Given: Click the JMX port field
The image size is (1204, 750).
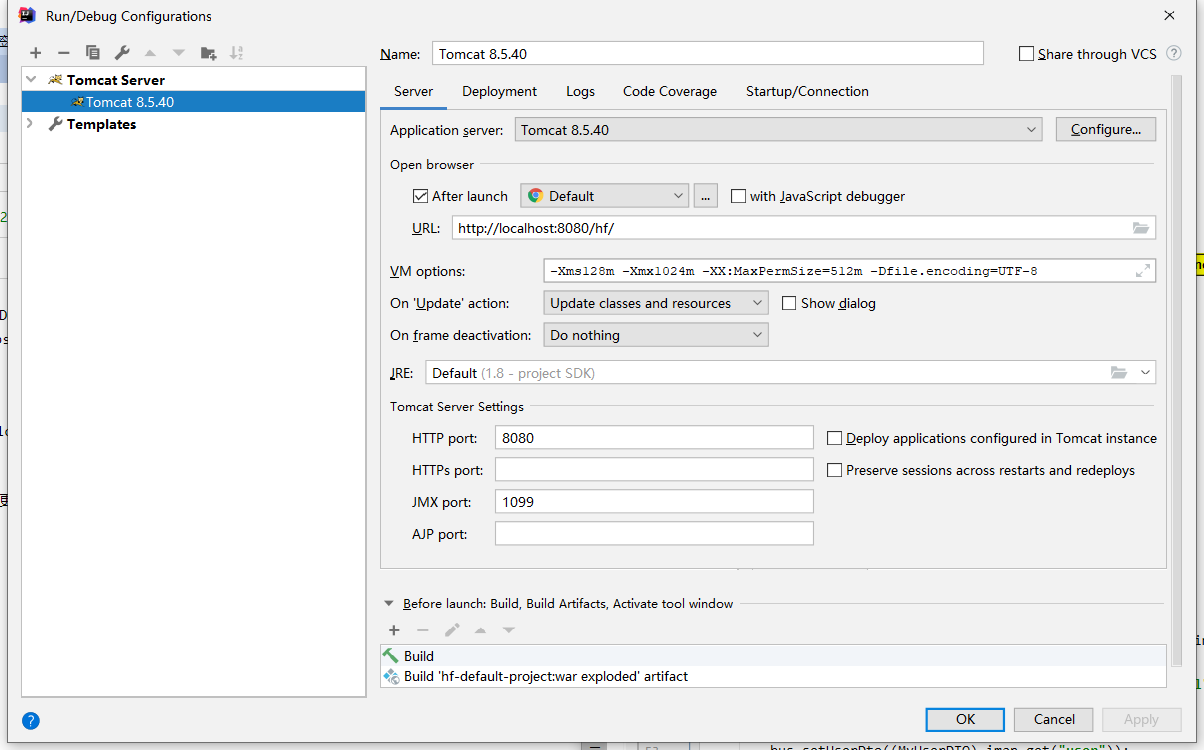Looking at the screenshot, I should (654, 502).
